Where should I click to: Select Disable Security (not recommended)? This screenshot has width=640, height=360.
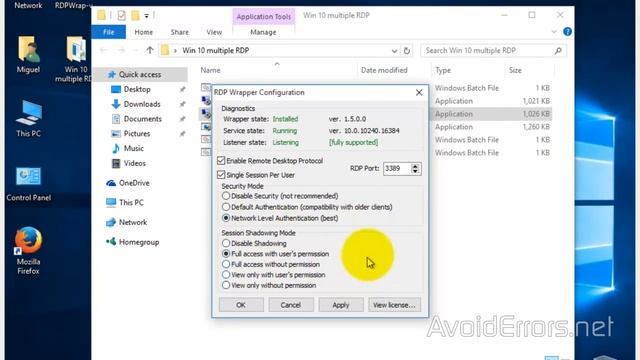[x=226, y=196]
